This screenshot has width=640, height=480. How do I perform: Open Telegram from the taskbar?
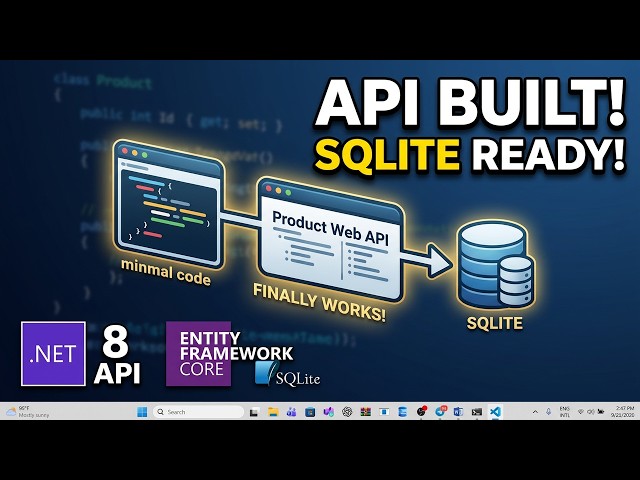(x=440, y=411)
